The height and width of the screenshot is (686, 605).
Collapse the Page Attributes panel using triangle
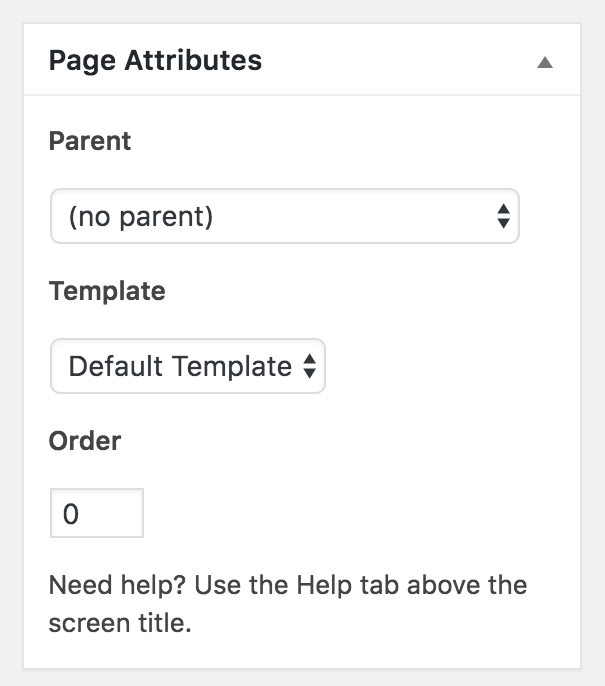tap(545, 62)
